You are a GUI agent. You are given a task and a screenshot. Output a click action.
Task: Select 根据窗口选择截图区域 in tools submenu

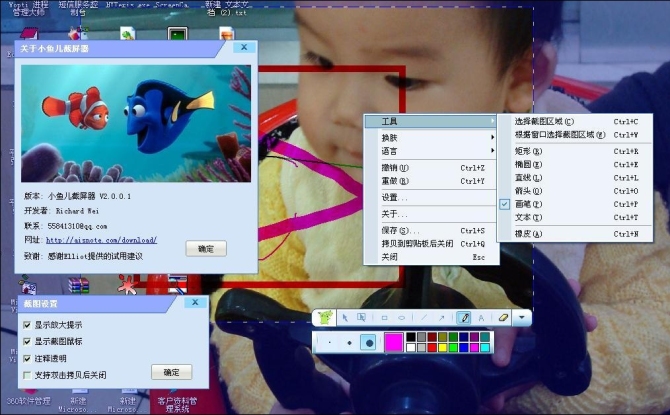tap(575, 135)
